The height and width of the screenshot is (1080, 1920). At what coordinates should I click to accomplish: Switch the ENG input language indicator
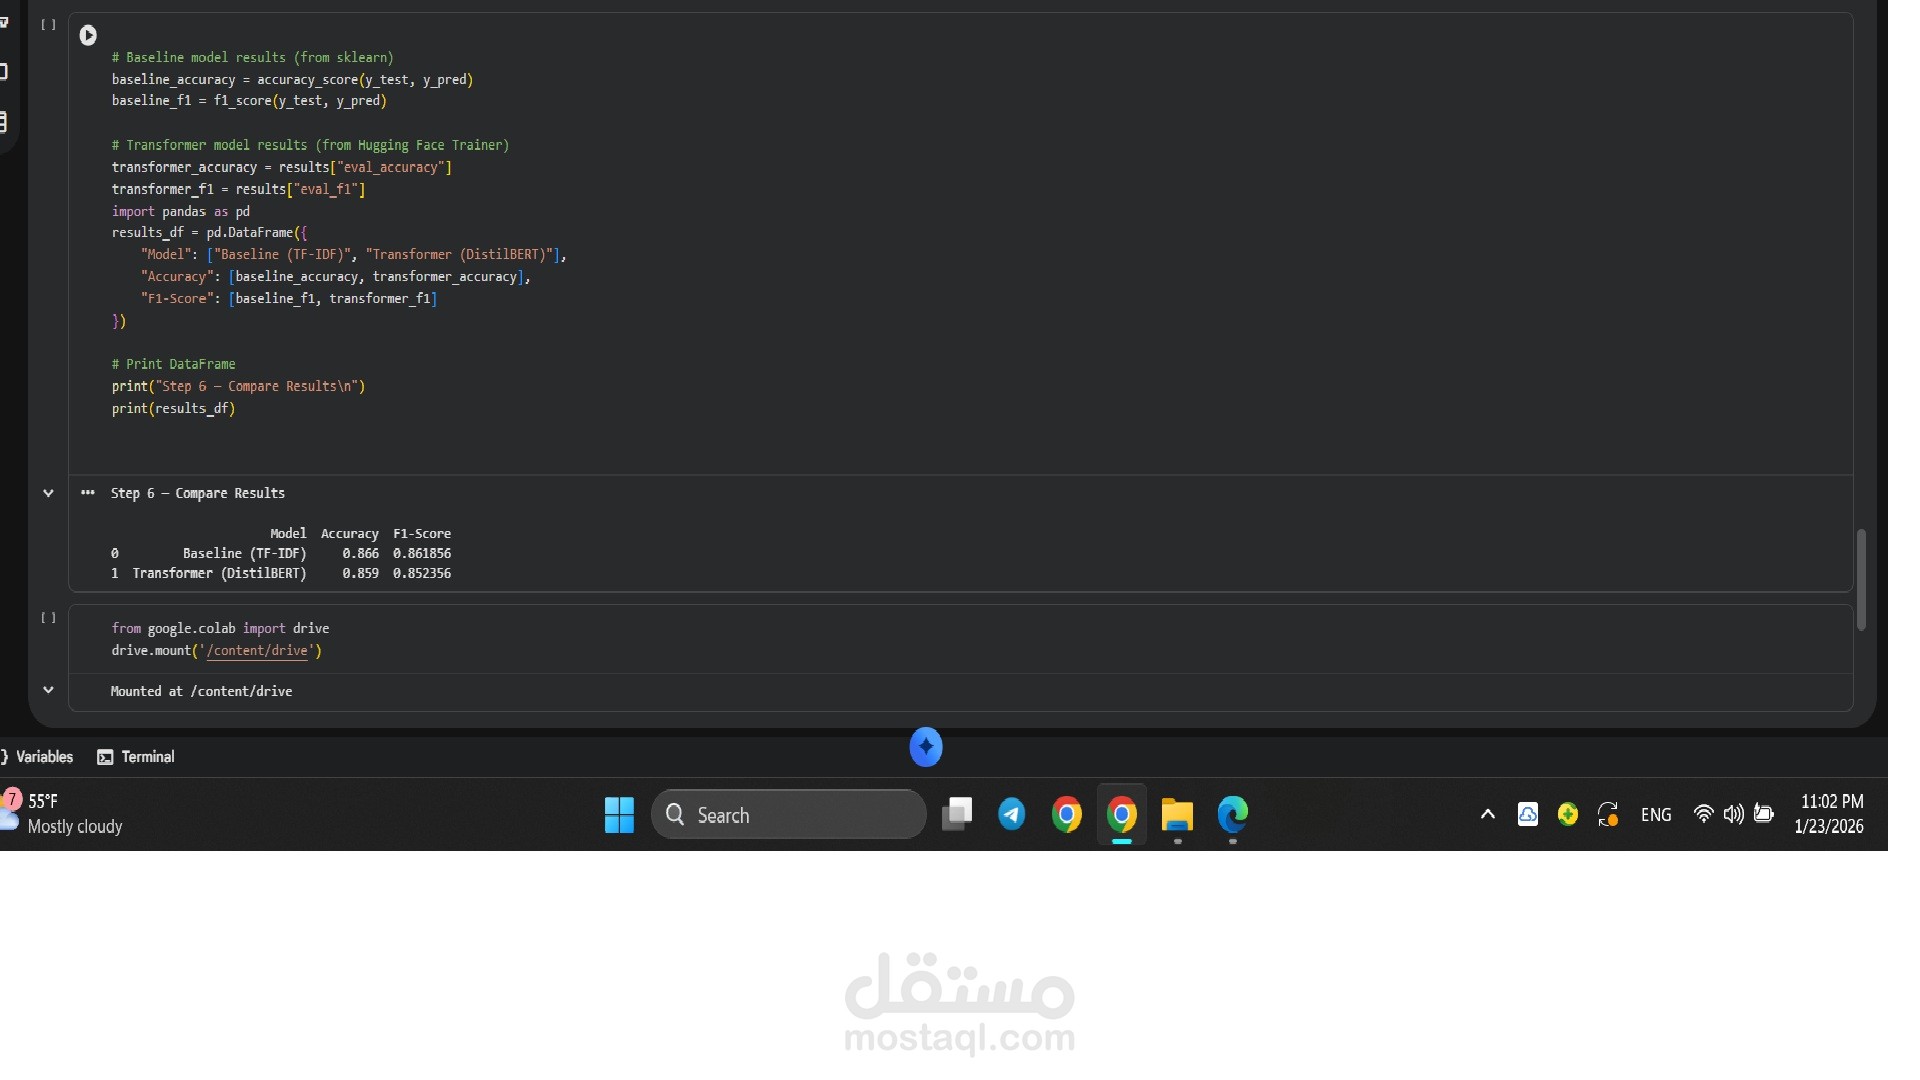coord(1655,814)
